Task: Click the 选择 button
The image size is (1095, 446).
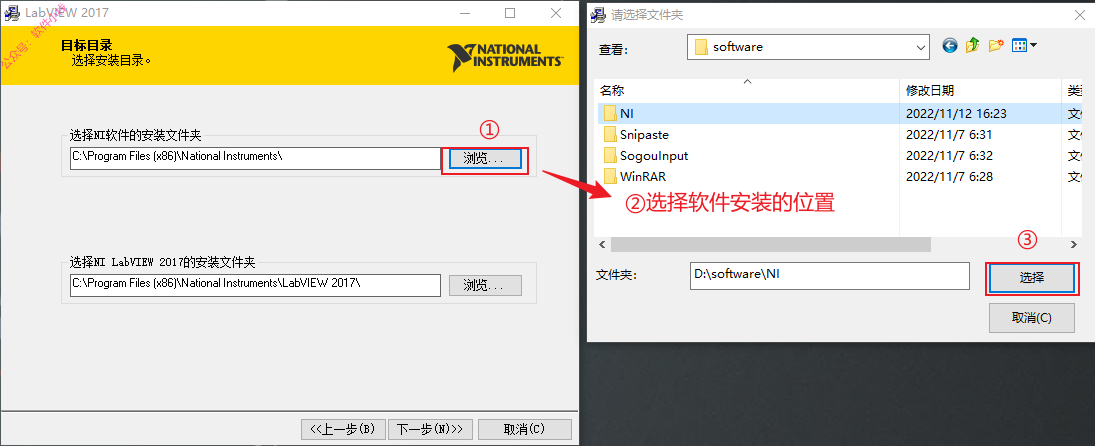Action: coord(1032,277)
